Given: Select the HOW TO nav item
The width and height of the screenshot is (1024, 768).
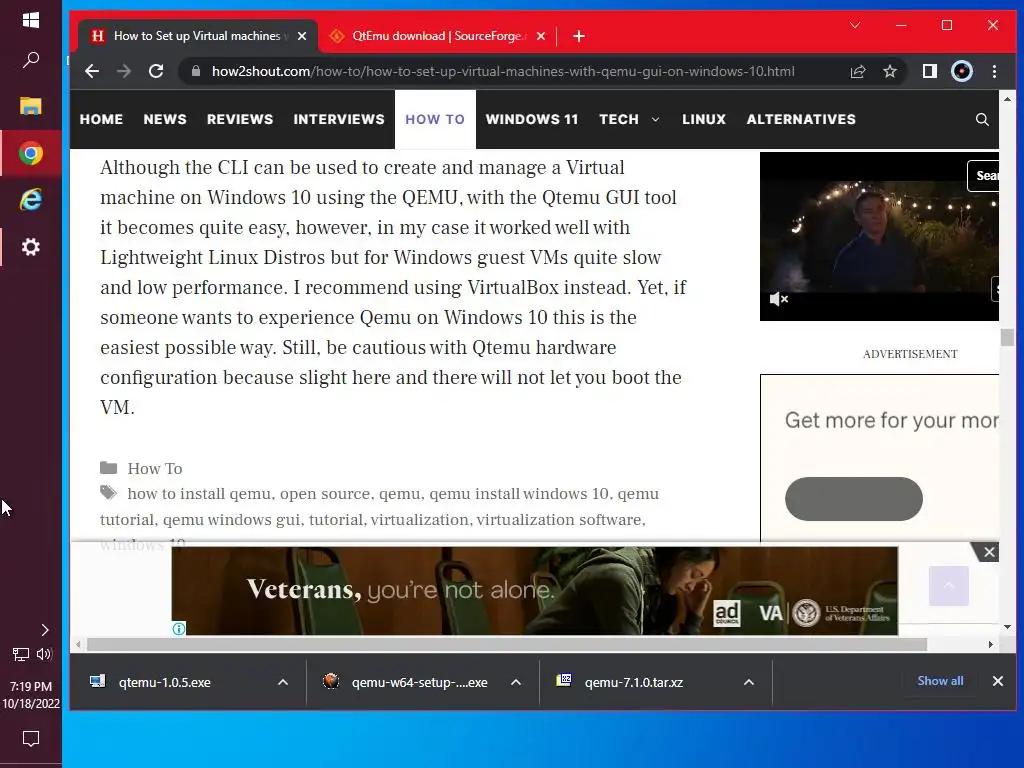Looking at the screenshot, I should click(435, 120).
